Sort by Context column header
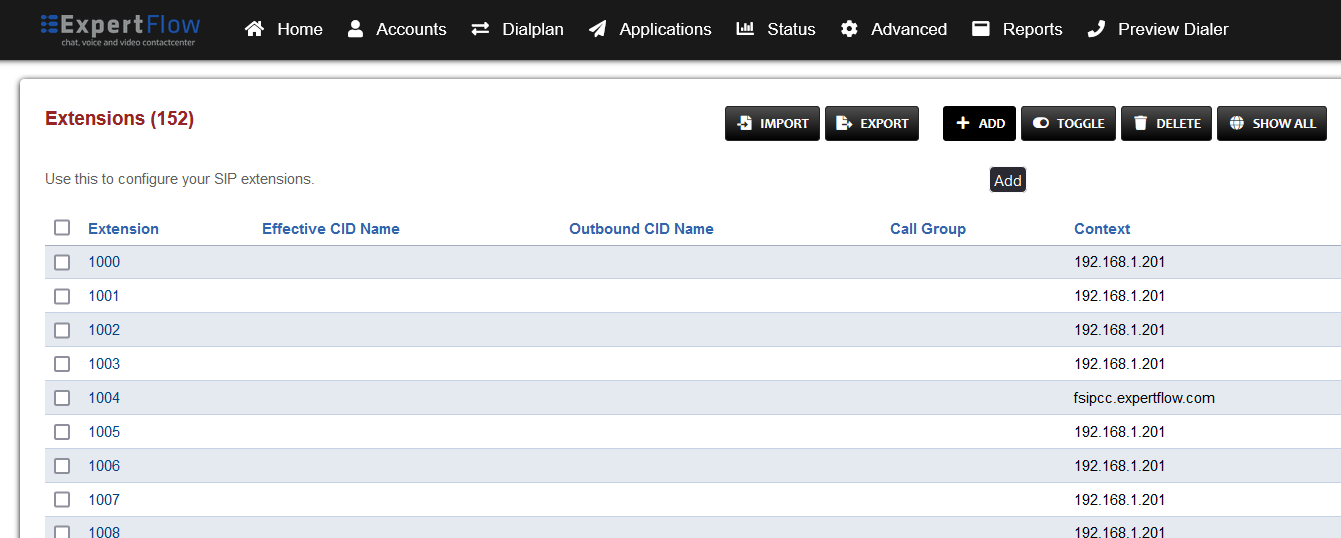Image resolution: width=1341 pixels, height=538 pixels. 1102,229
